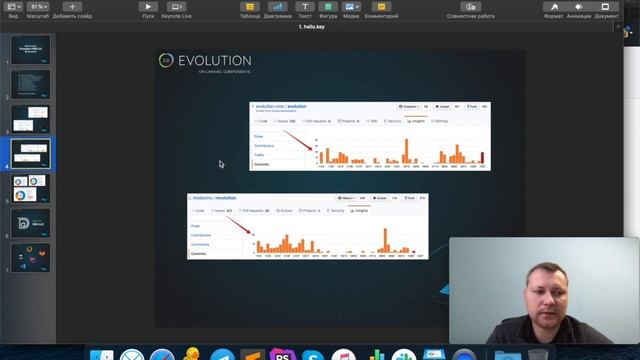This screenshot has height=360, width=640.
Task: Select the modxcms revolution GitHub screenshot image
Action: (x=308, y=226)
